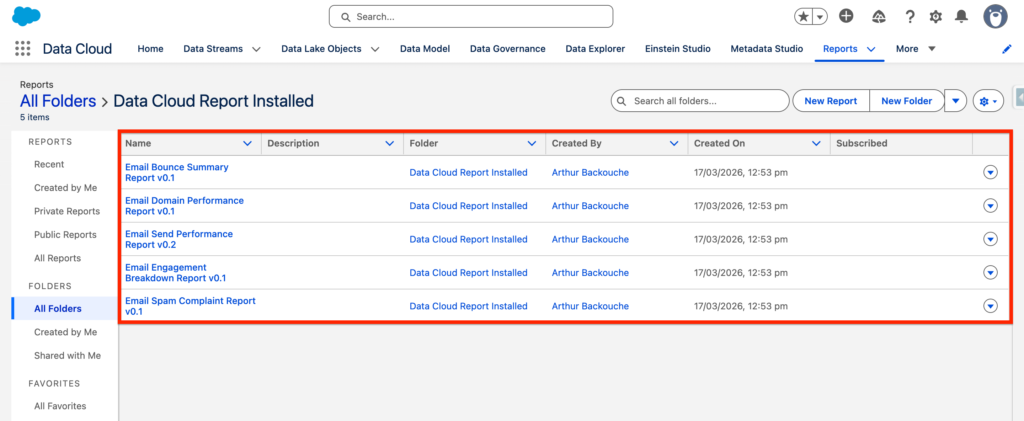Click the Salesforce cloud logo
This screenshot has height=421, width=1024.
[26, 16]
